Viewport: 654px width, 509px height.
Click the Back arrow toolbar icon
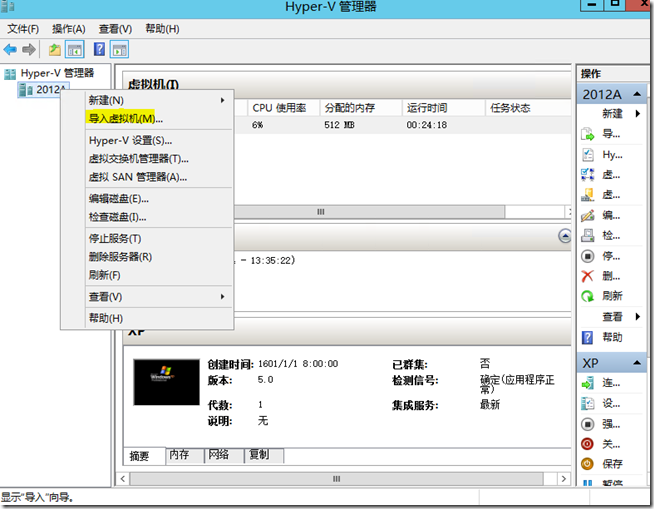pyautogui.click(x=10, y=50)
